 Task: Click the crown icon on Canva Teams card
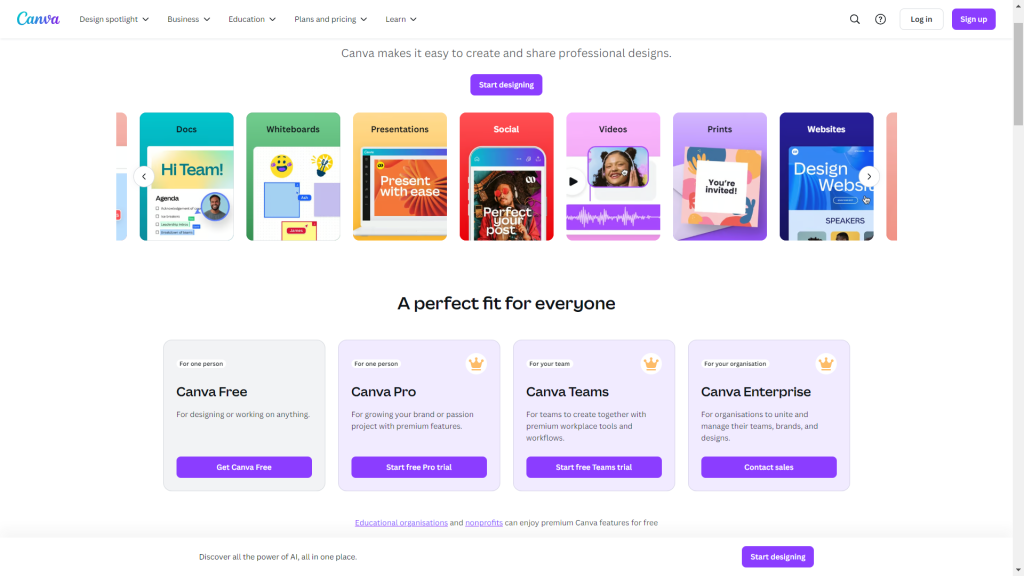pos(651,364)
